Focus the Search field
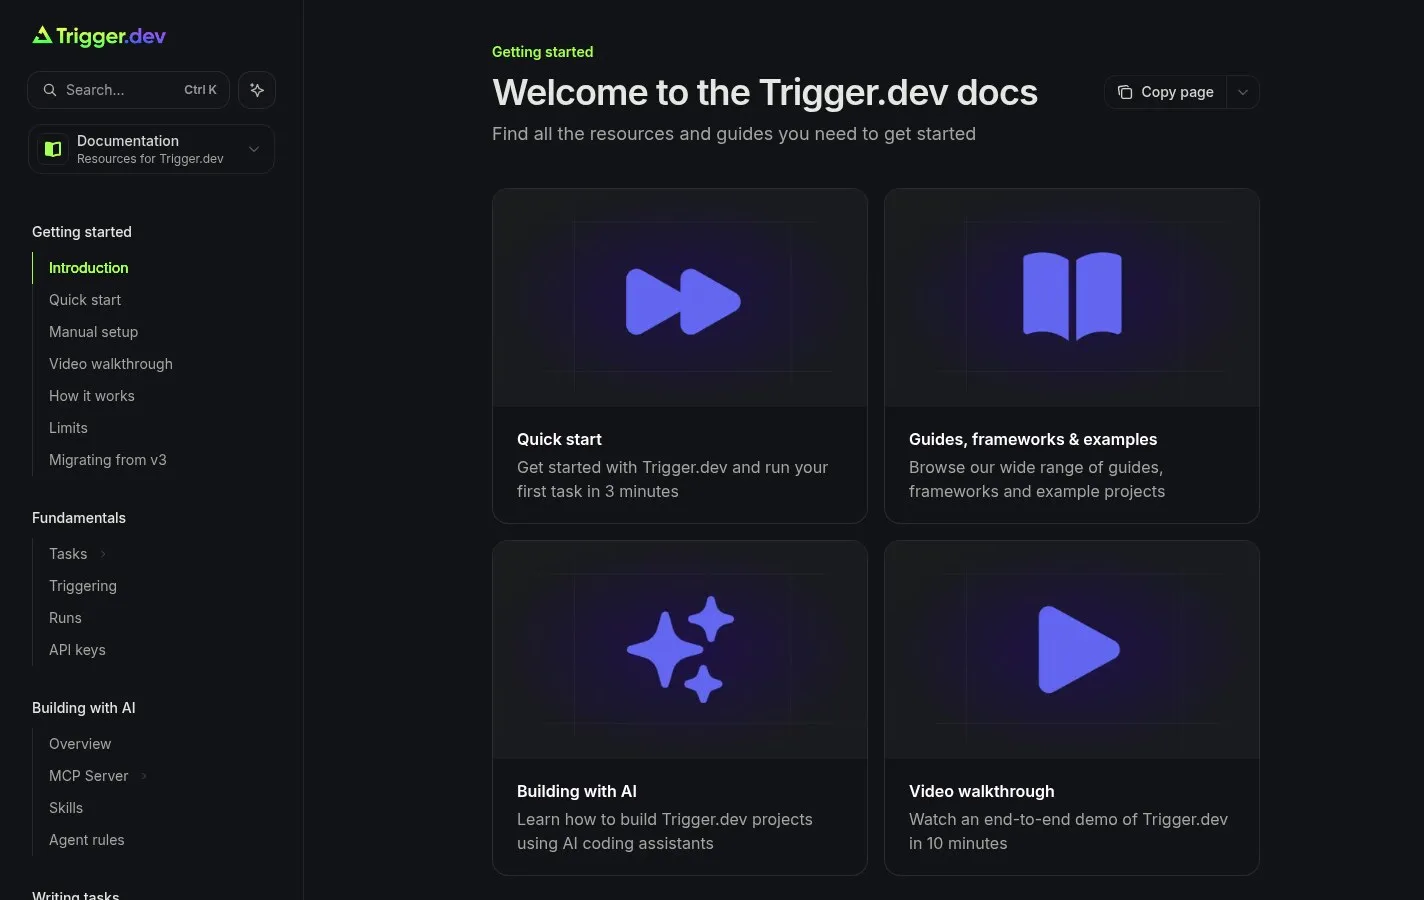 click(128, 90)
